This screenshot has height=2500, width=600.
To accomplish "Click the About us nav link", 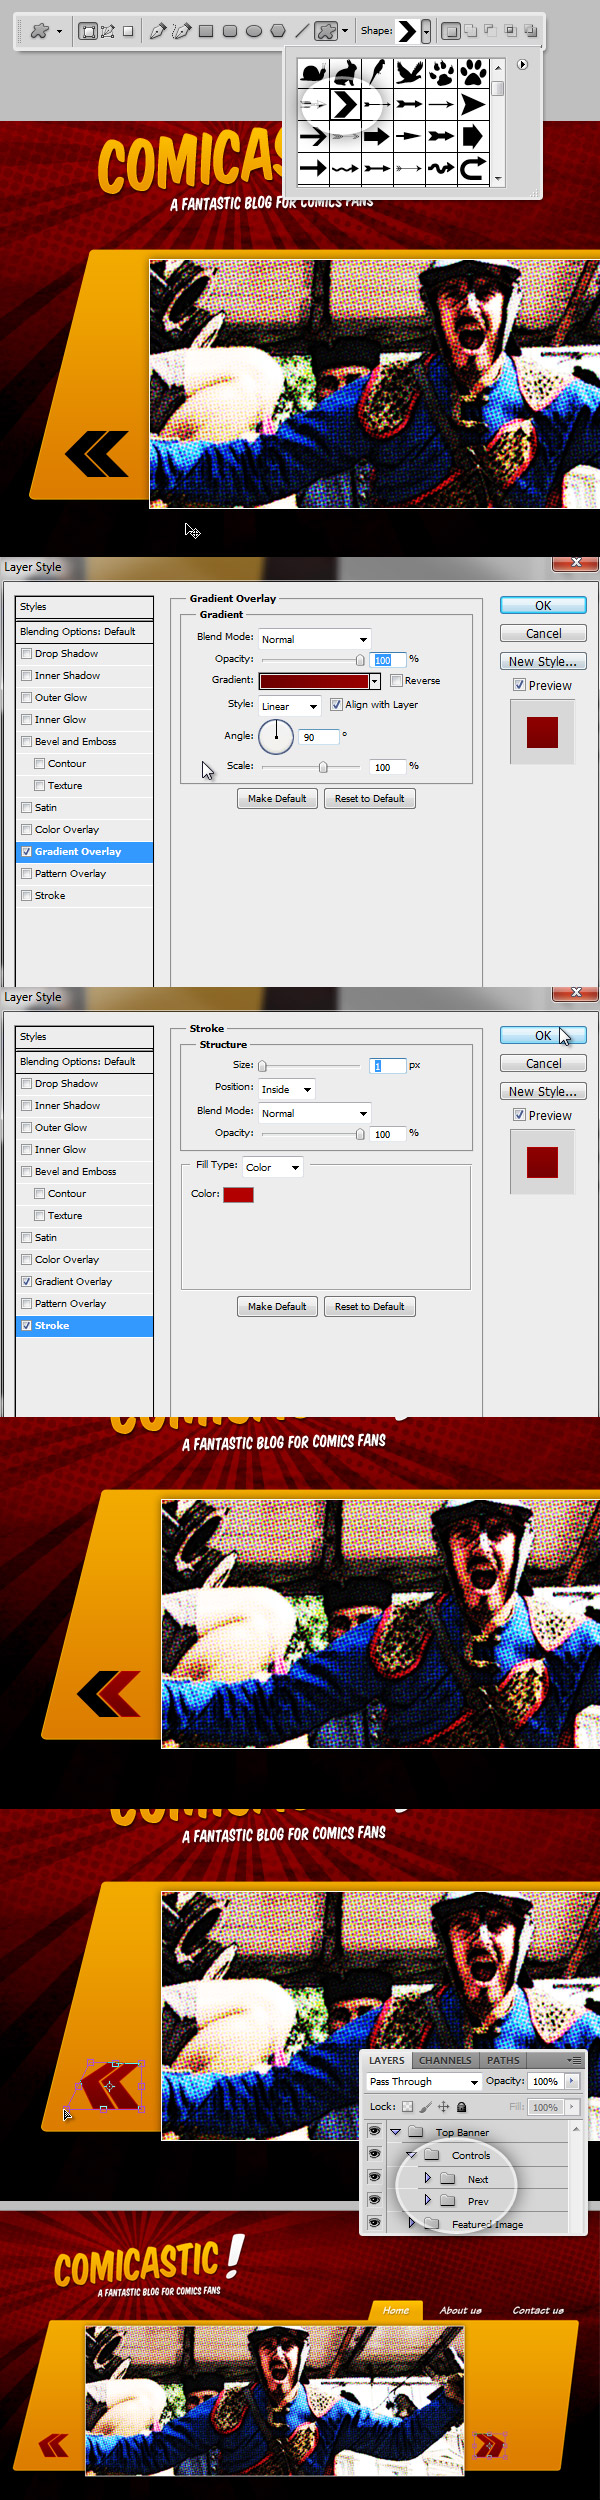I will click(x=460, y=2310).
